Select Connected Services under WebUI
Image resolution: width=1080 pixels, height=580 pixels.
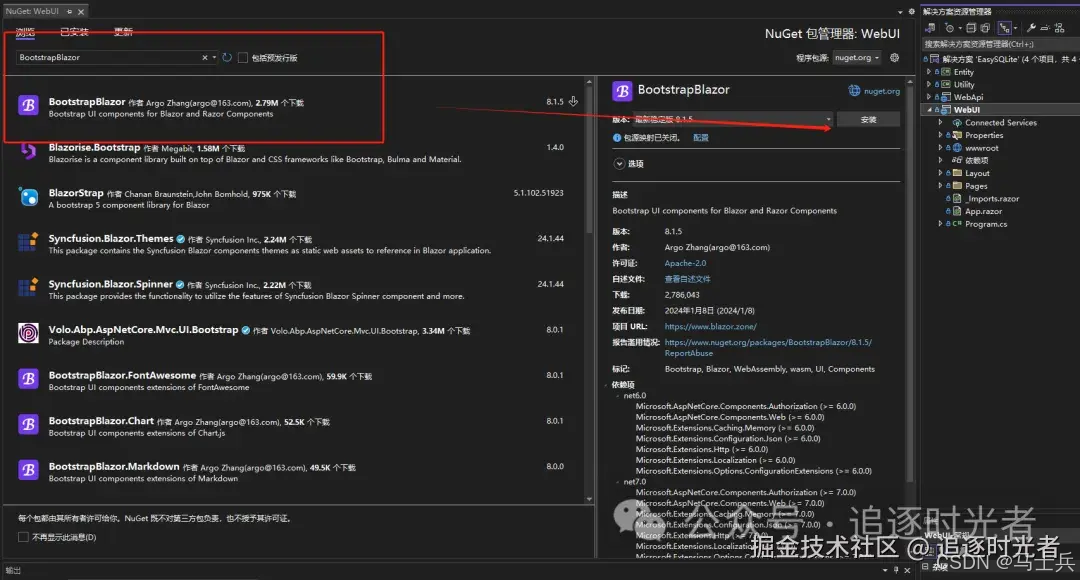pos(1000,123)
